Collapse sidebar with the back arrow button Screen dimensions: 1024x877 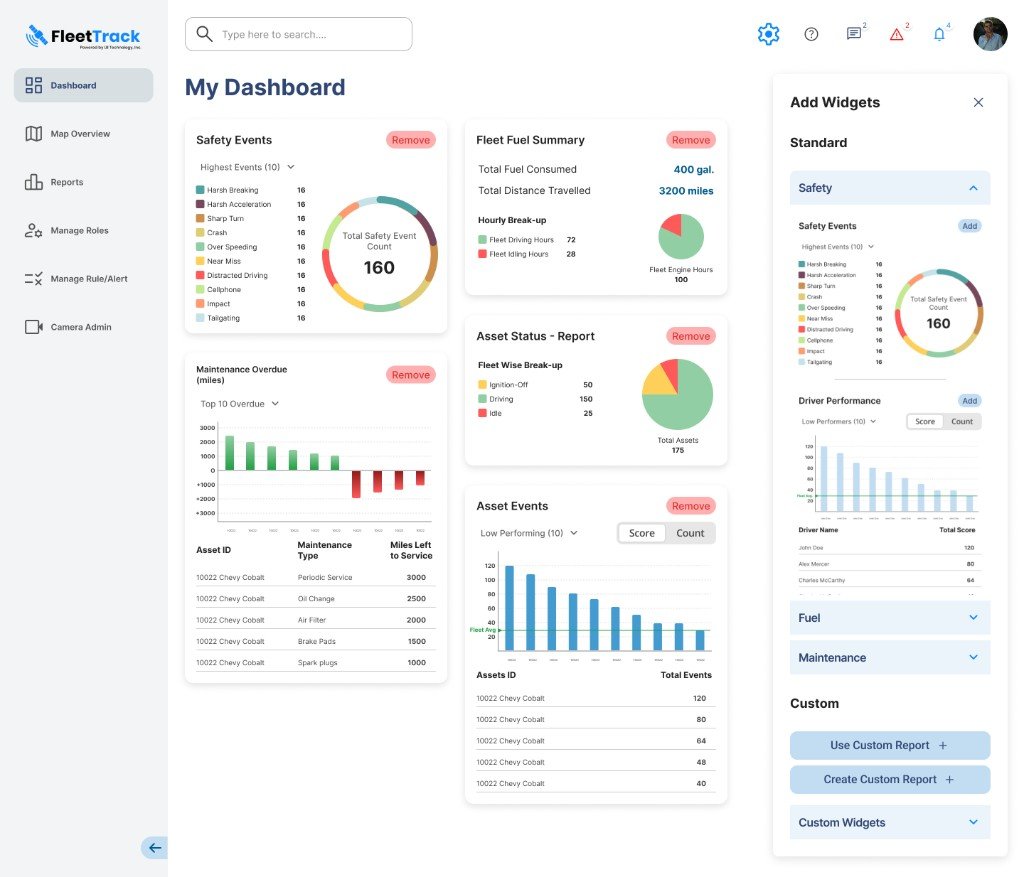[155, 848]
